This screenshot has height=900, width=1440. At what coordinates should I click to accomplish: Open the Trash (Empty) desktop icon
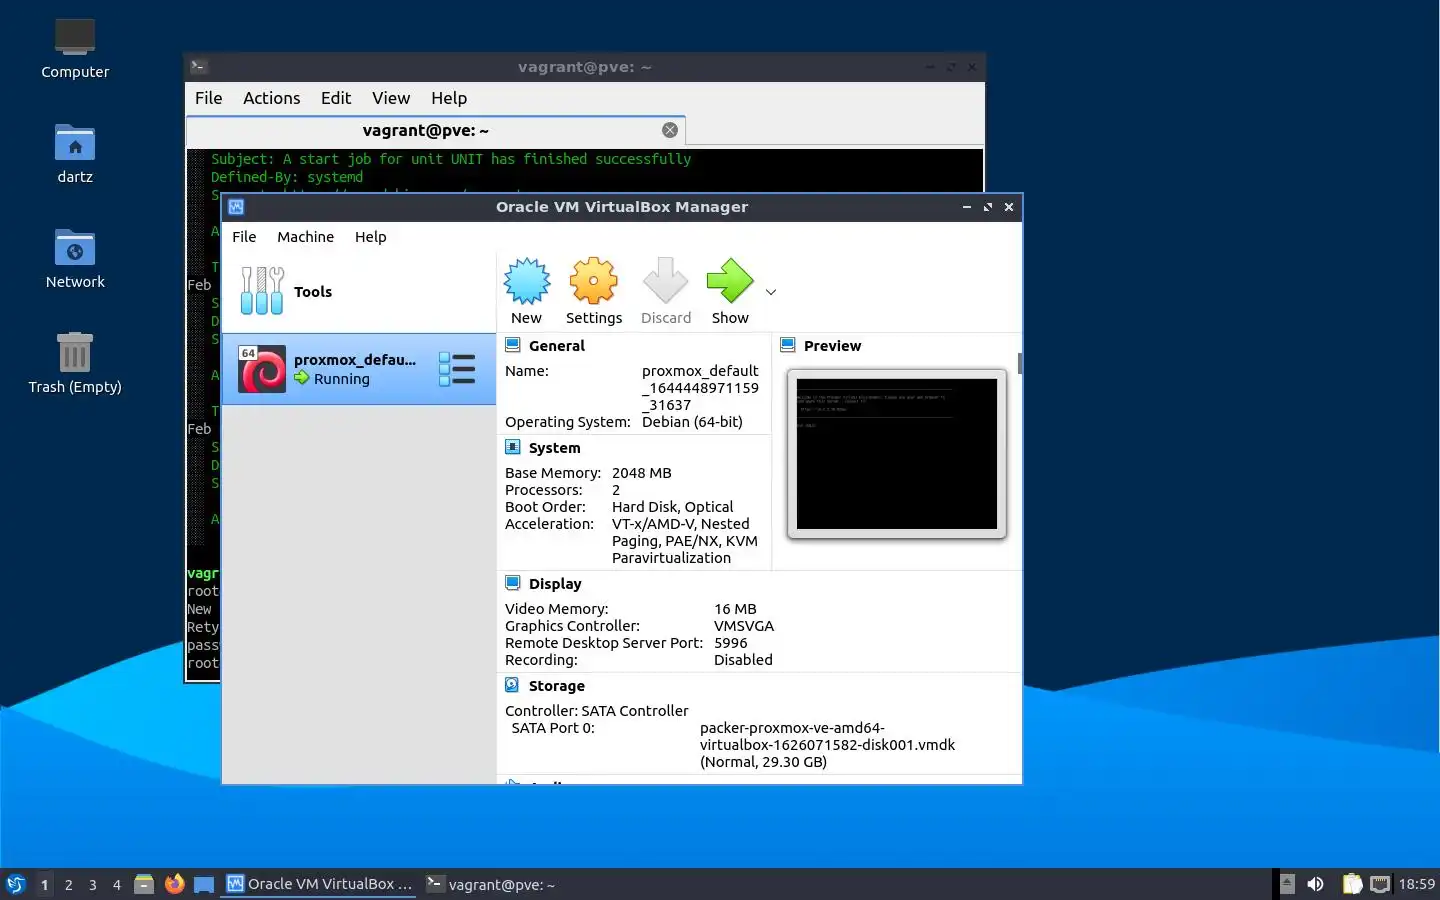pos(75,363)
